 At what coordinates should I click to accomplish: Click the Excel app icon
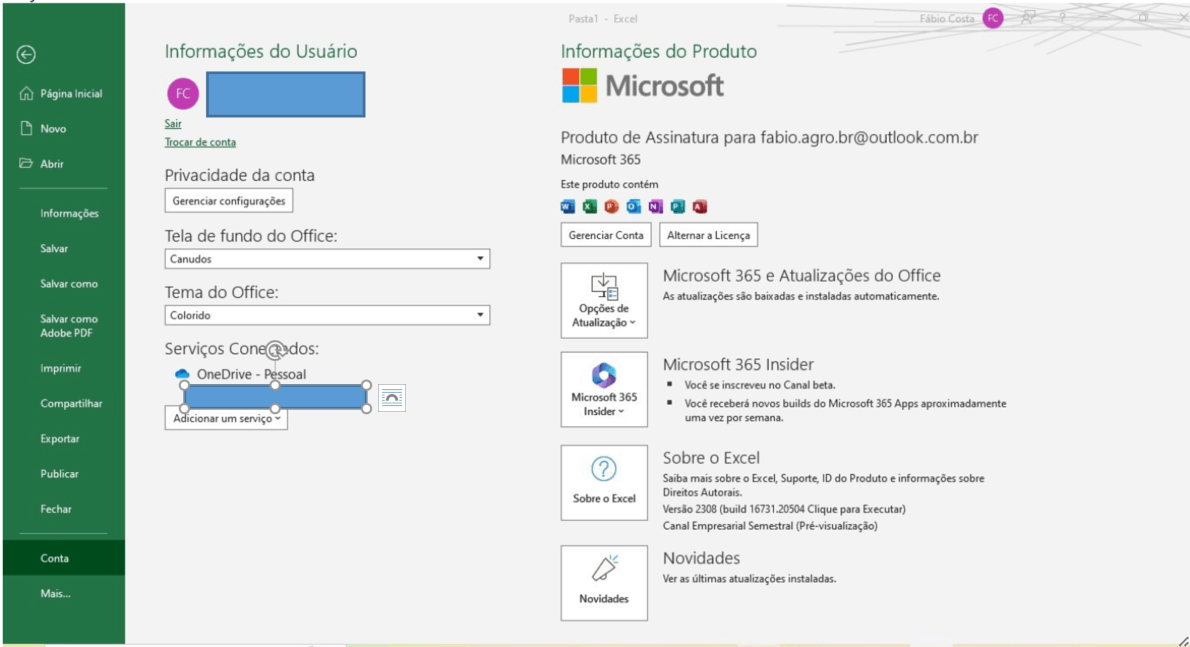(590, 206)
